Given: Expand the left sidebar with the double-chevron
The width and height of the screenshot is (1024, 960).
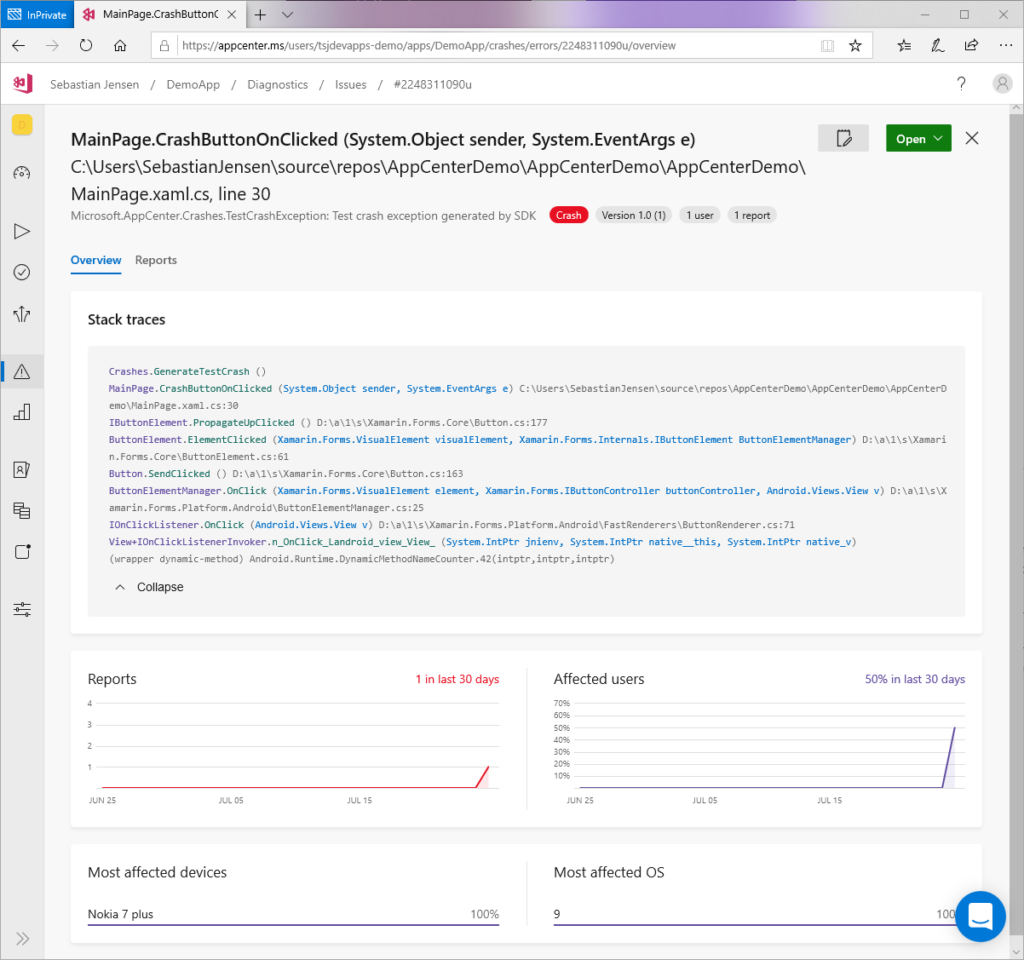Looking at the screenshot, I should point(22,938).
